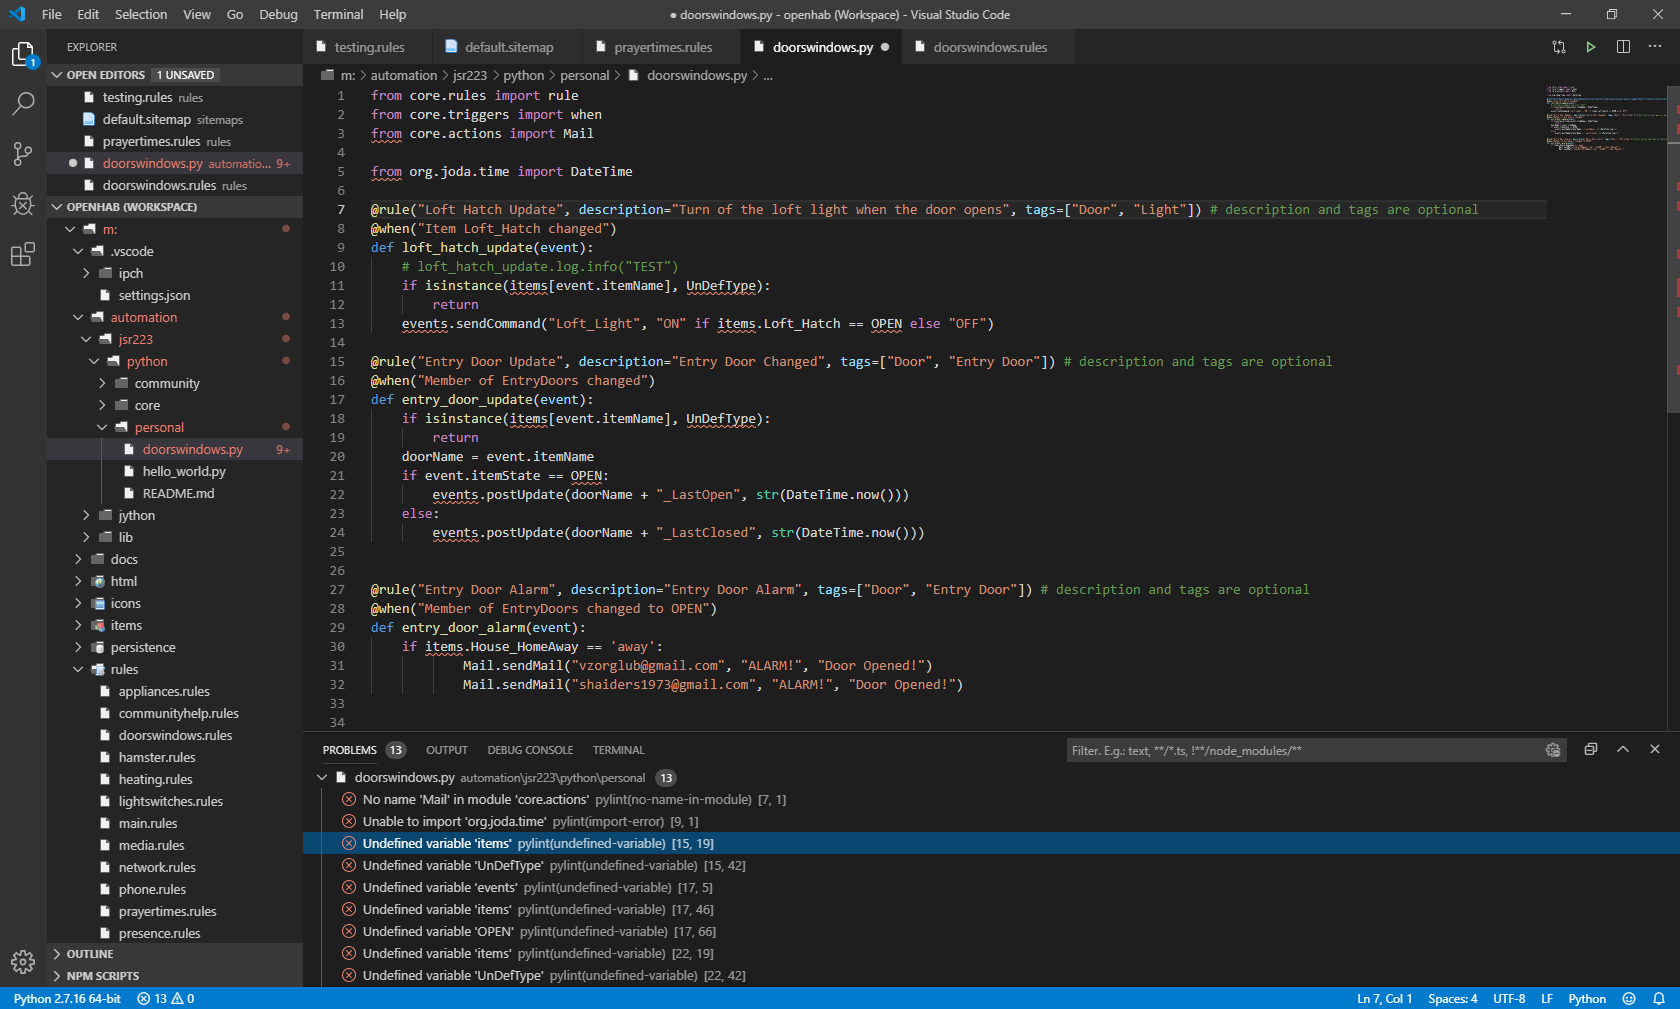Collapse the rules folder

click(x=124, y=669)
